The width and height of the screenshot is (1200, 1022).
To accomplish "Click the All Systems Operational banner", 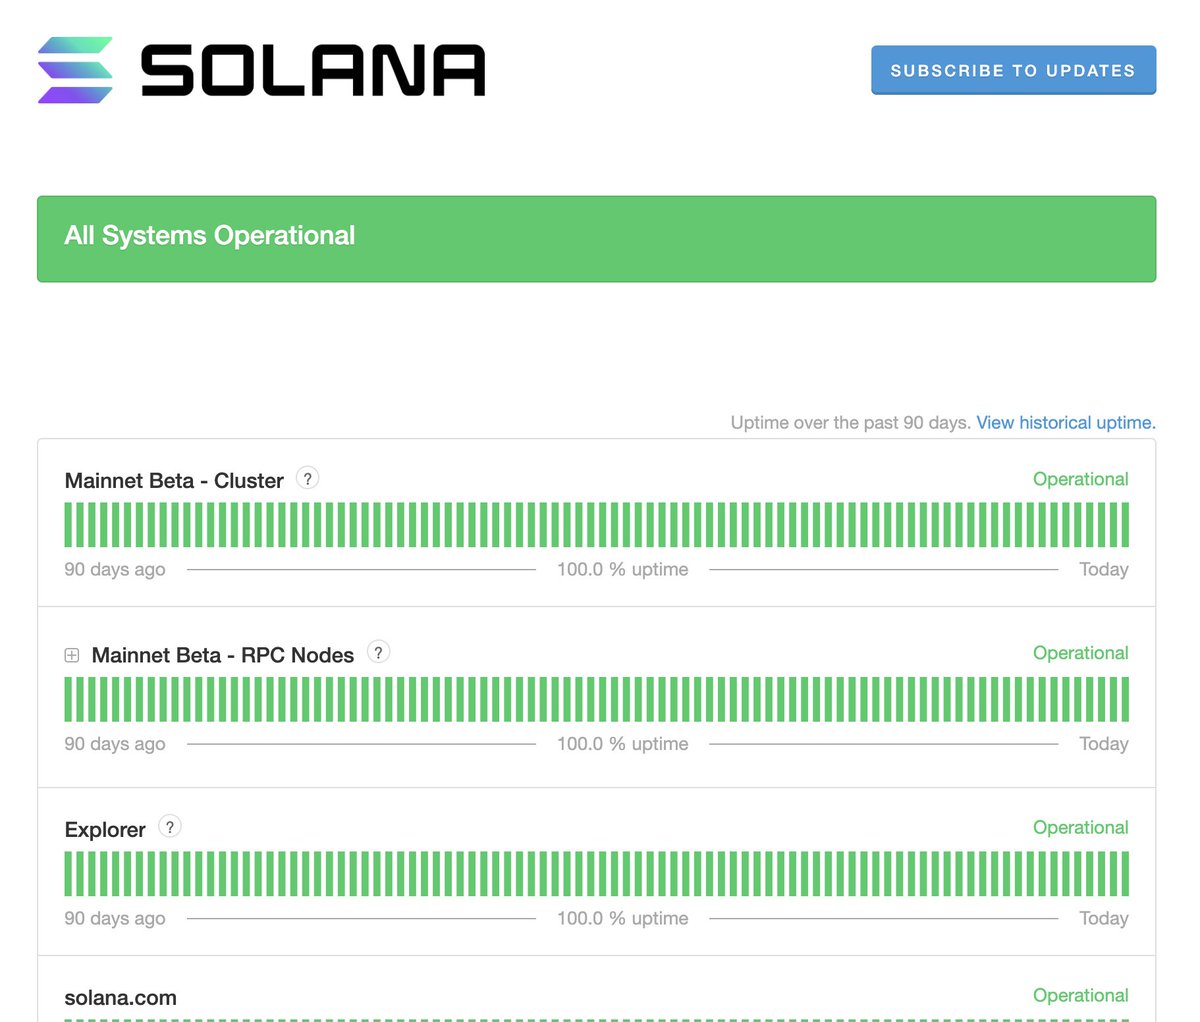I will coord(596,239).
